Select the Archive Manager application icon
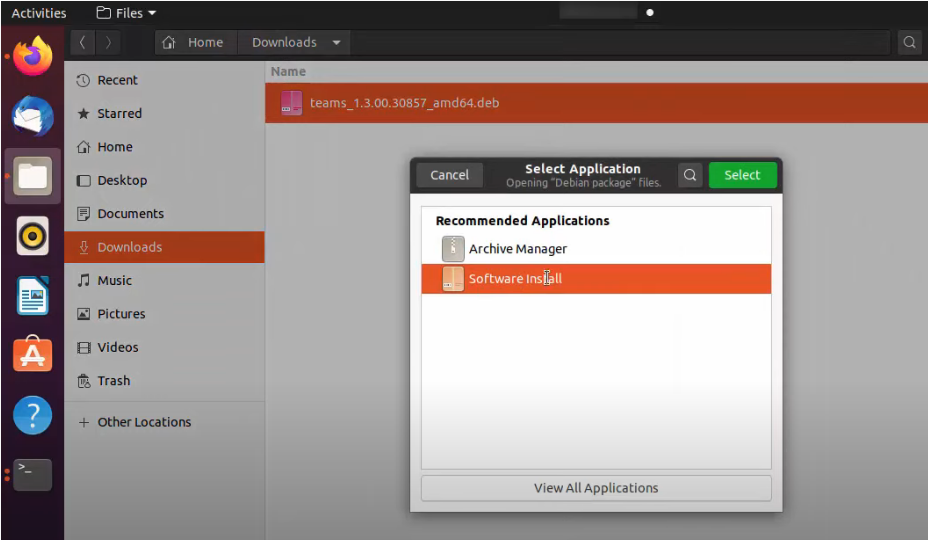 tap(453, 249)
